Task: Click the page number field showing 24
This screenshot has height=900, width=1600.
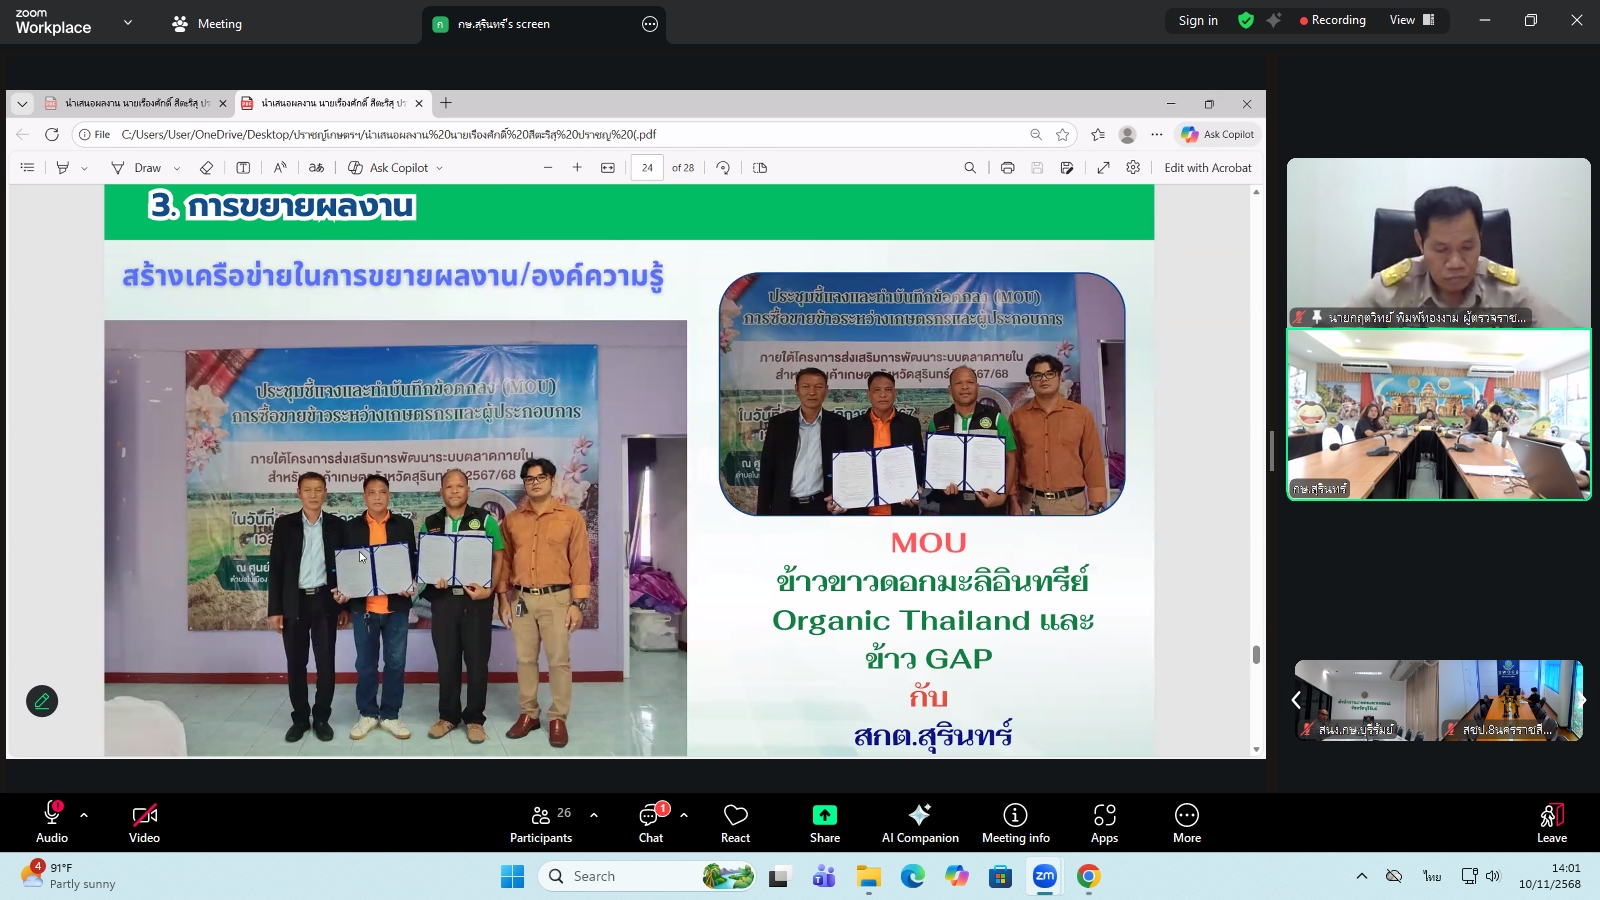Action: (647, 167)
